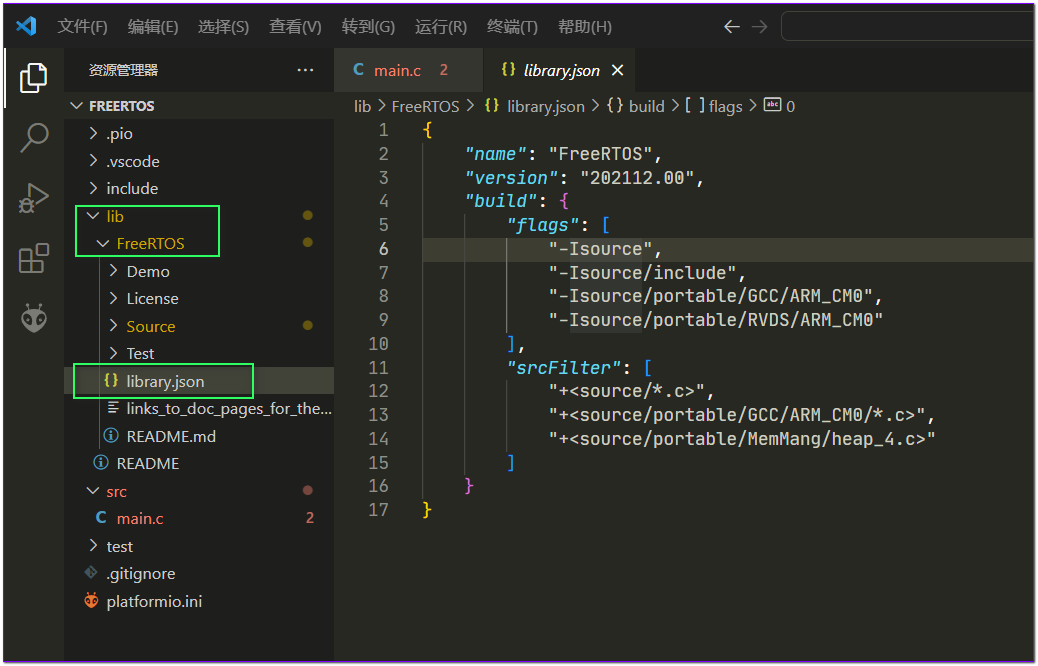Open the 编辑(E) menu
This screenshot has width=1038, height=666.
153,26
